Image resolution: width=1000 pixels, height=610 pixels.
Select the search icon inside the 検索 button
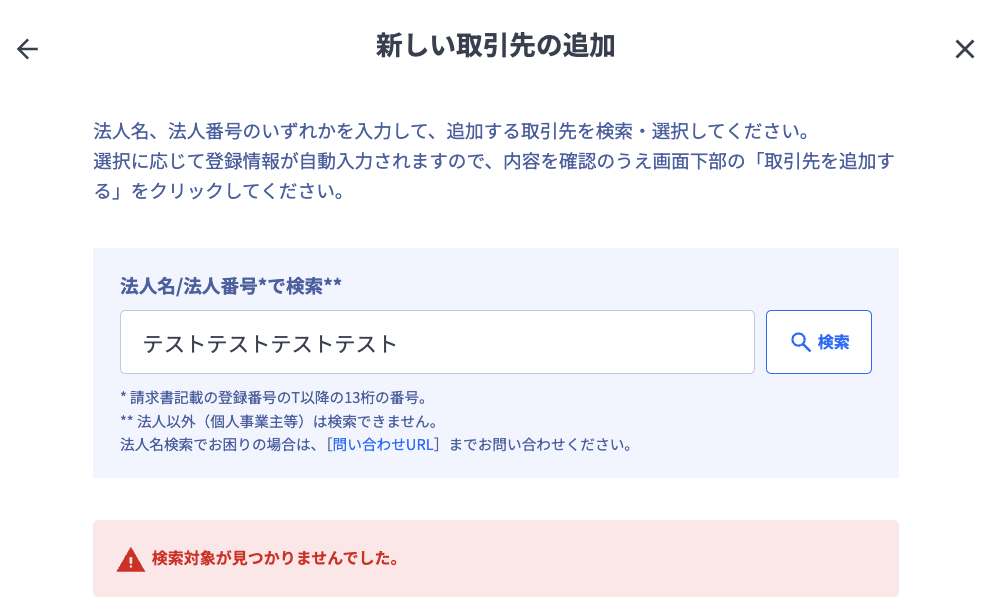pyautogui.click(x=800, y=342)
